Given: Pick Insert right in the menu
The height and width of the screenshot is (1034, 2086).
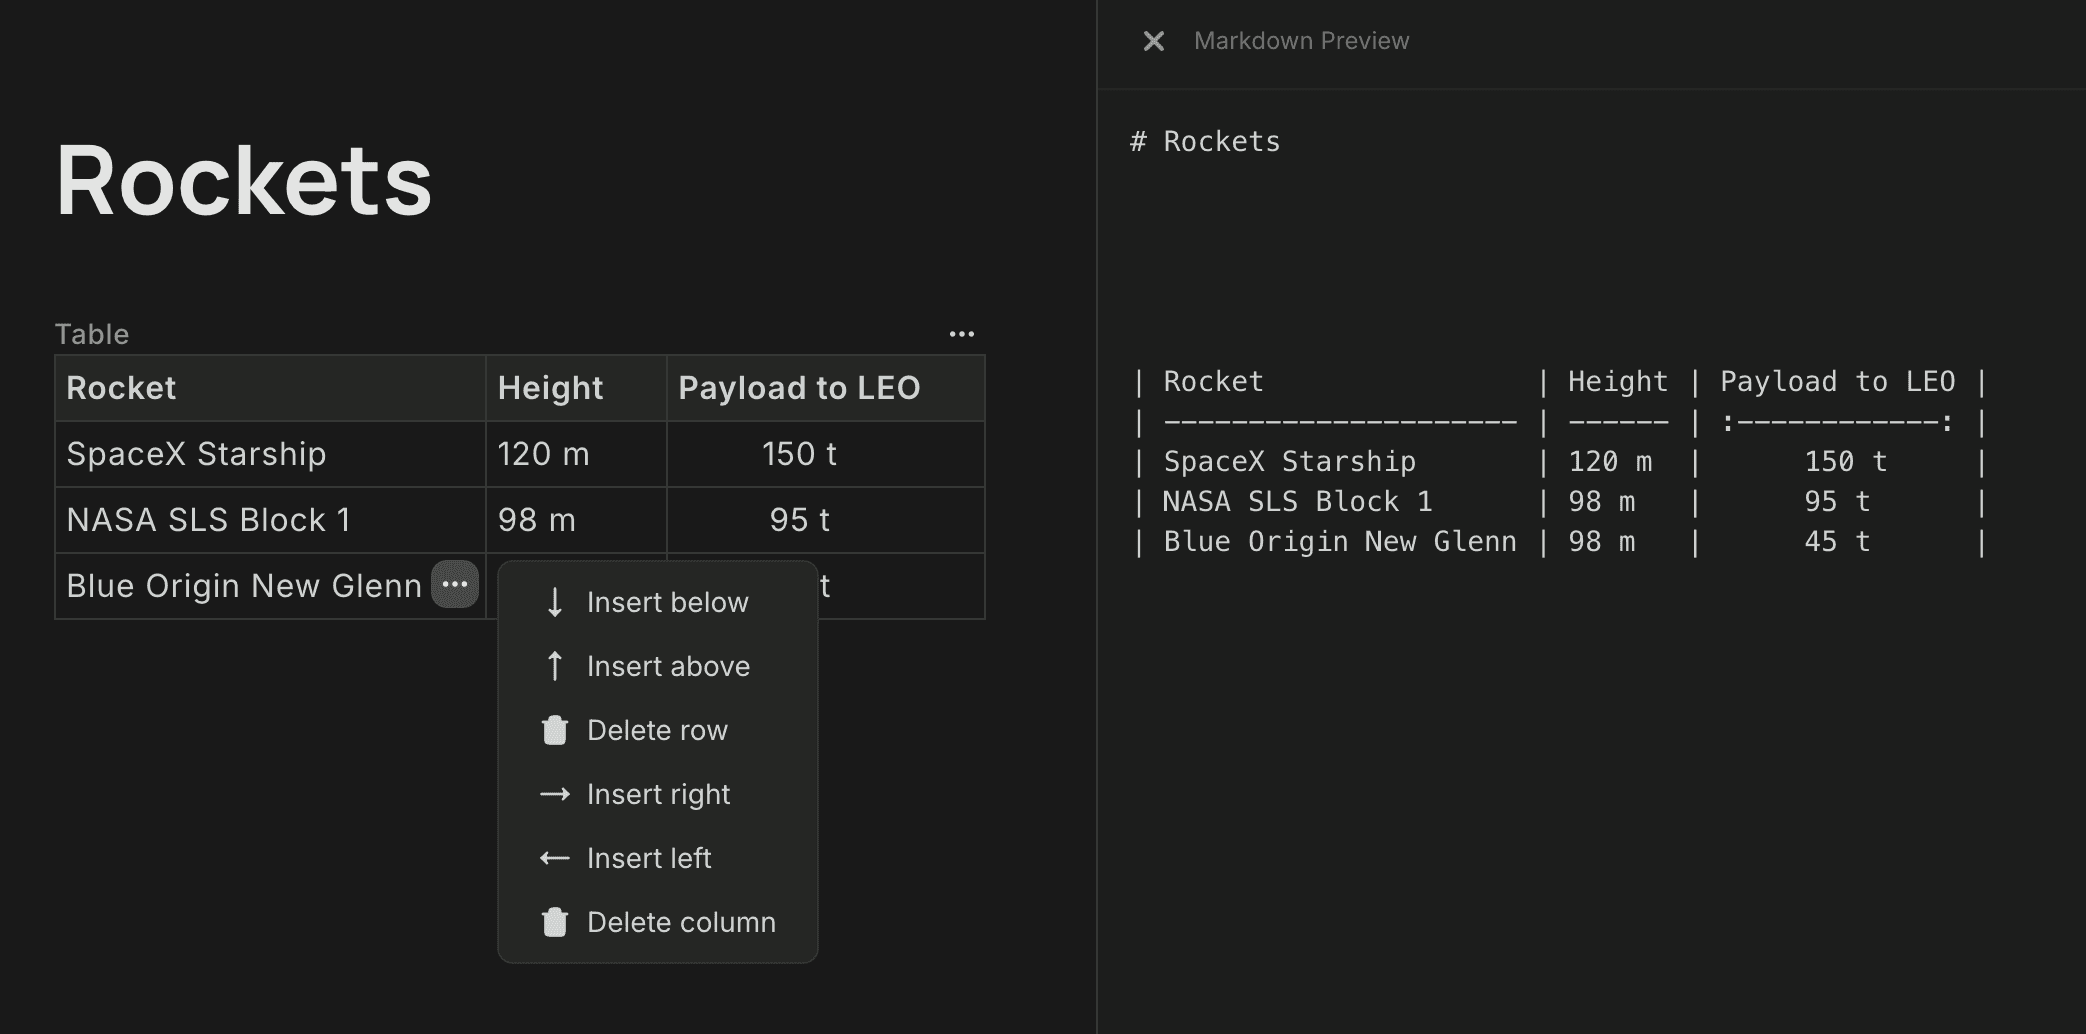Looking at the screenshot, I should coord(658,794).
